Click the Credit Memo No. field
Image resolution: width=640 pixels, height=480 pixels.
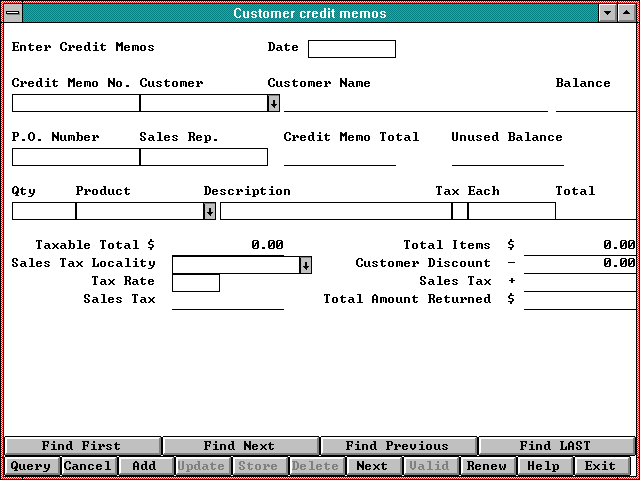(x=75, y=103)
